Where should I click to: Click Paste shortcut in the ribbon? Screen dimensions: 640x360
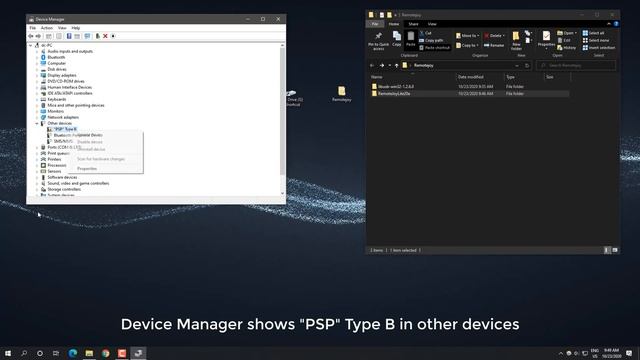[x=434, y=48]
